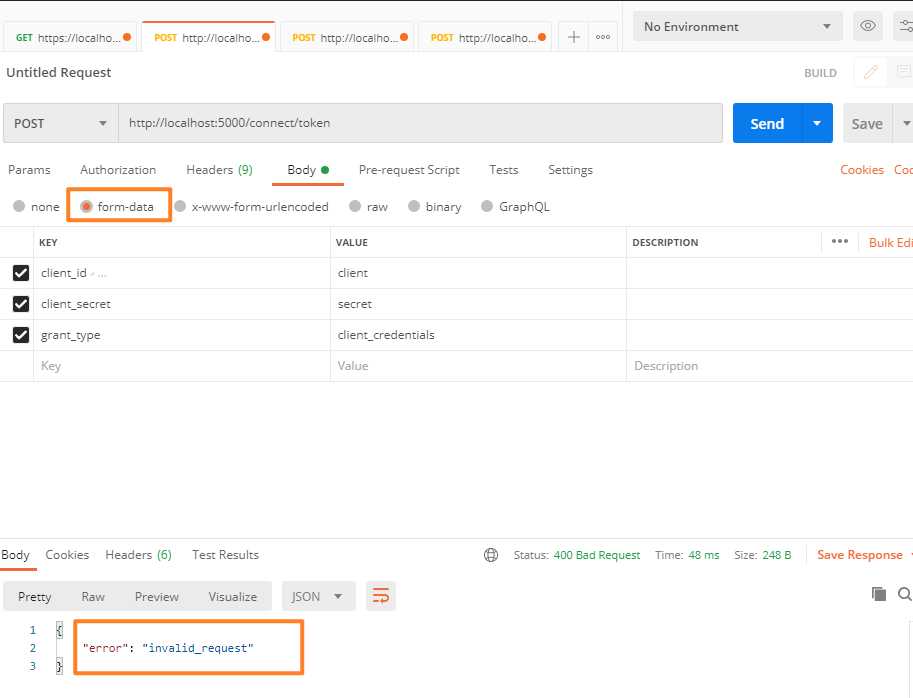Switch response view to Visualize
Image resolution: width=913 pixels, height=698 pixels.
233,597
